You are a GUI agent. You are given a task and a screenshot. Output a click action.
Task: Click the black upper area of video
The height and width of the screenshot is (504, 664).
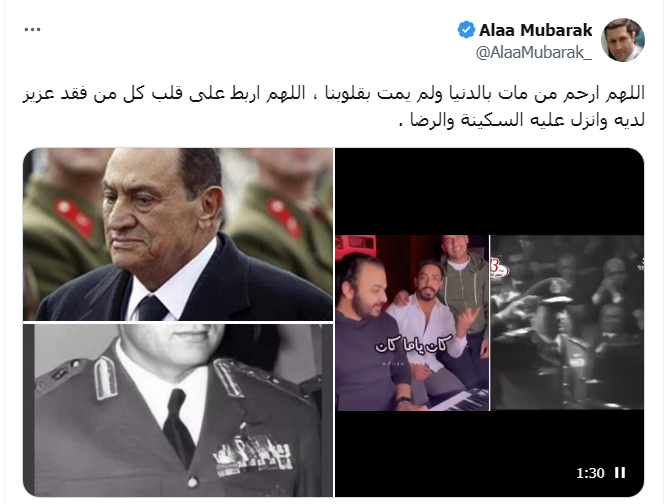click(x=490, y=191)
